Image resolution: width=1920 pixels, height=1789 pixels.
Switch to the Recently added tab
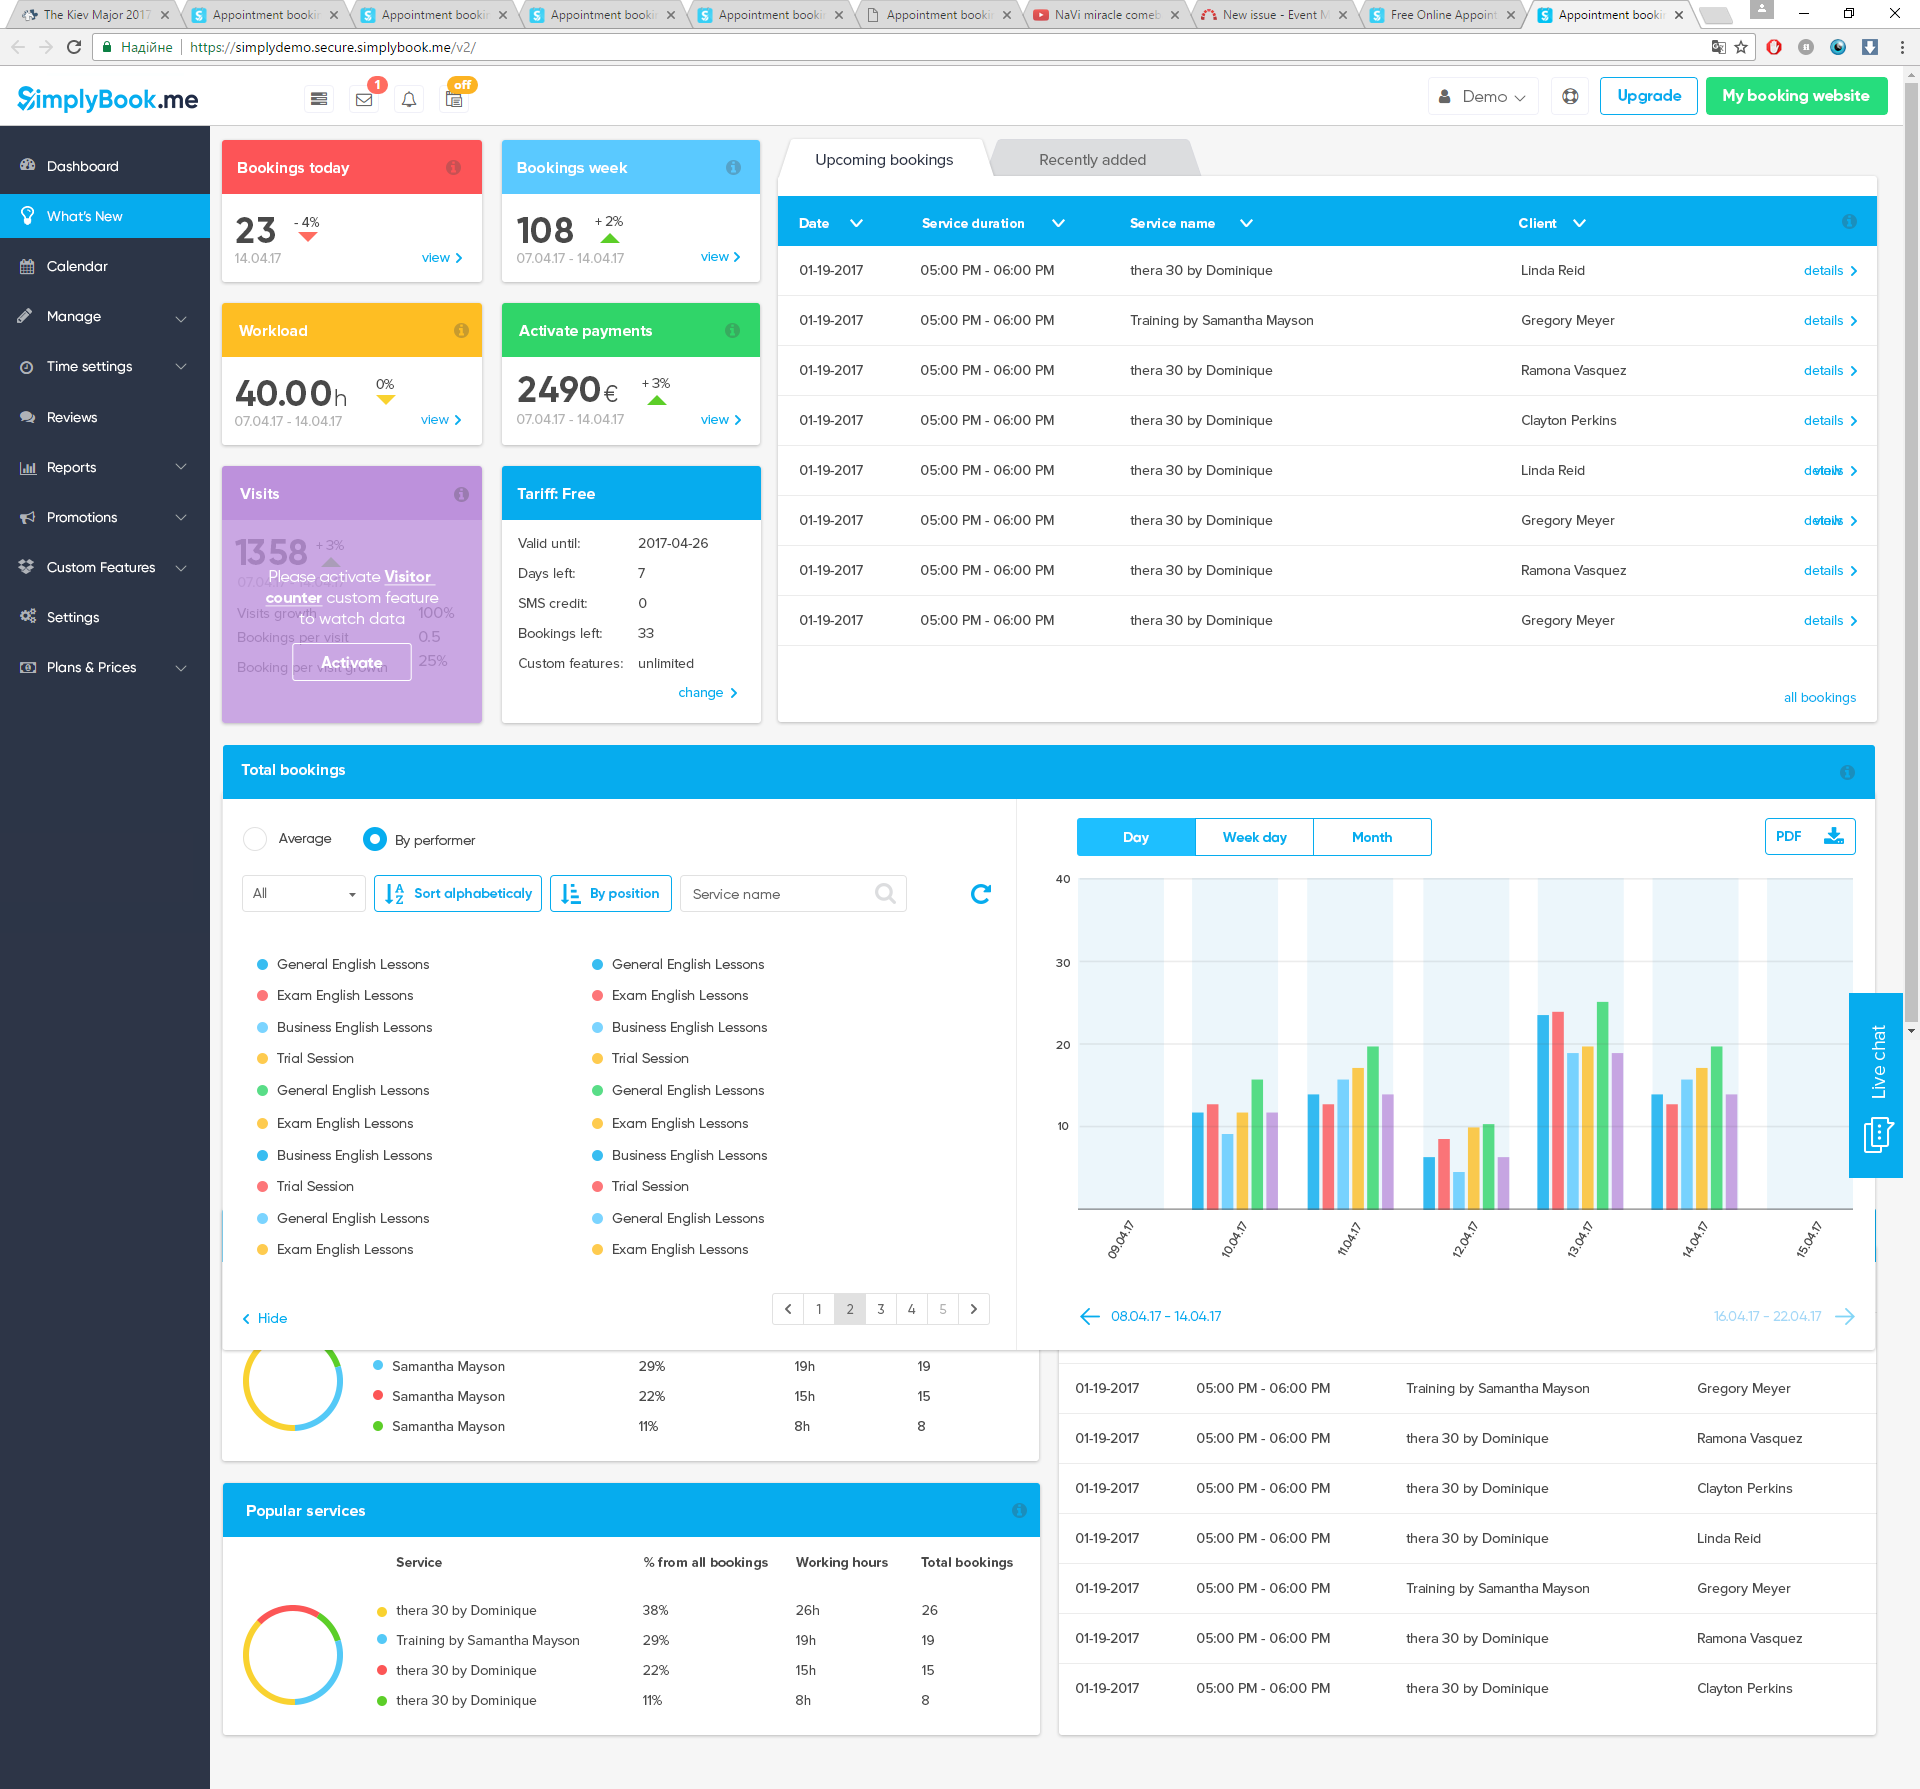1092,159
